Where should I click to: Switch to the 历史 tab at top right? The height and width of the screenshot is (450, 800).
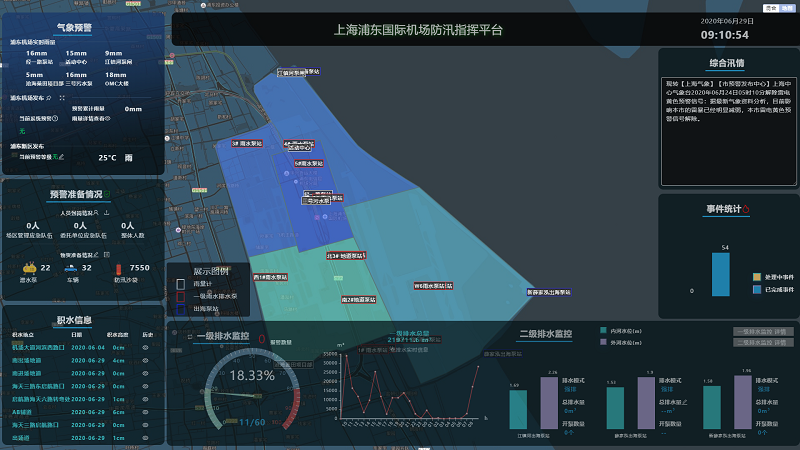click(770, 7)
